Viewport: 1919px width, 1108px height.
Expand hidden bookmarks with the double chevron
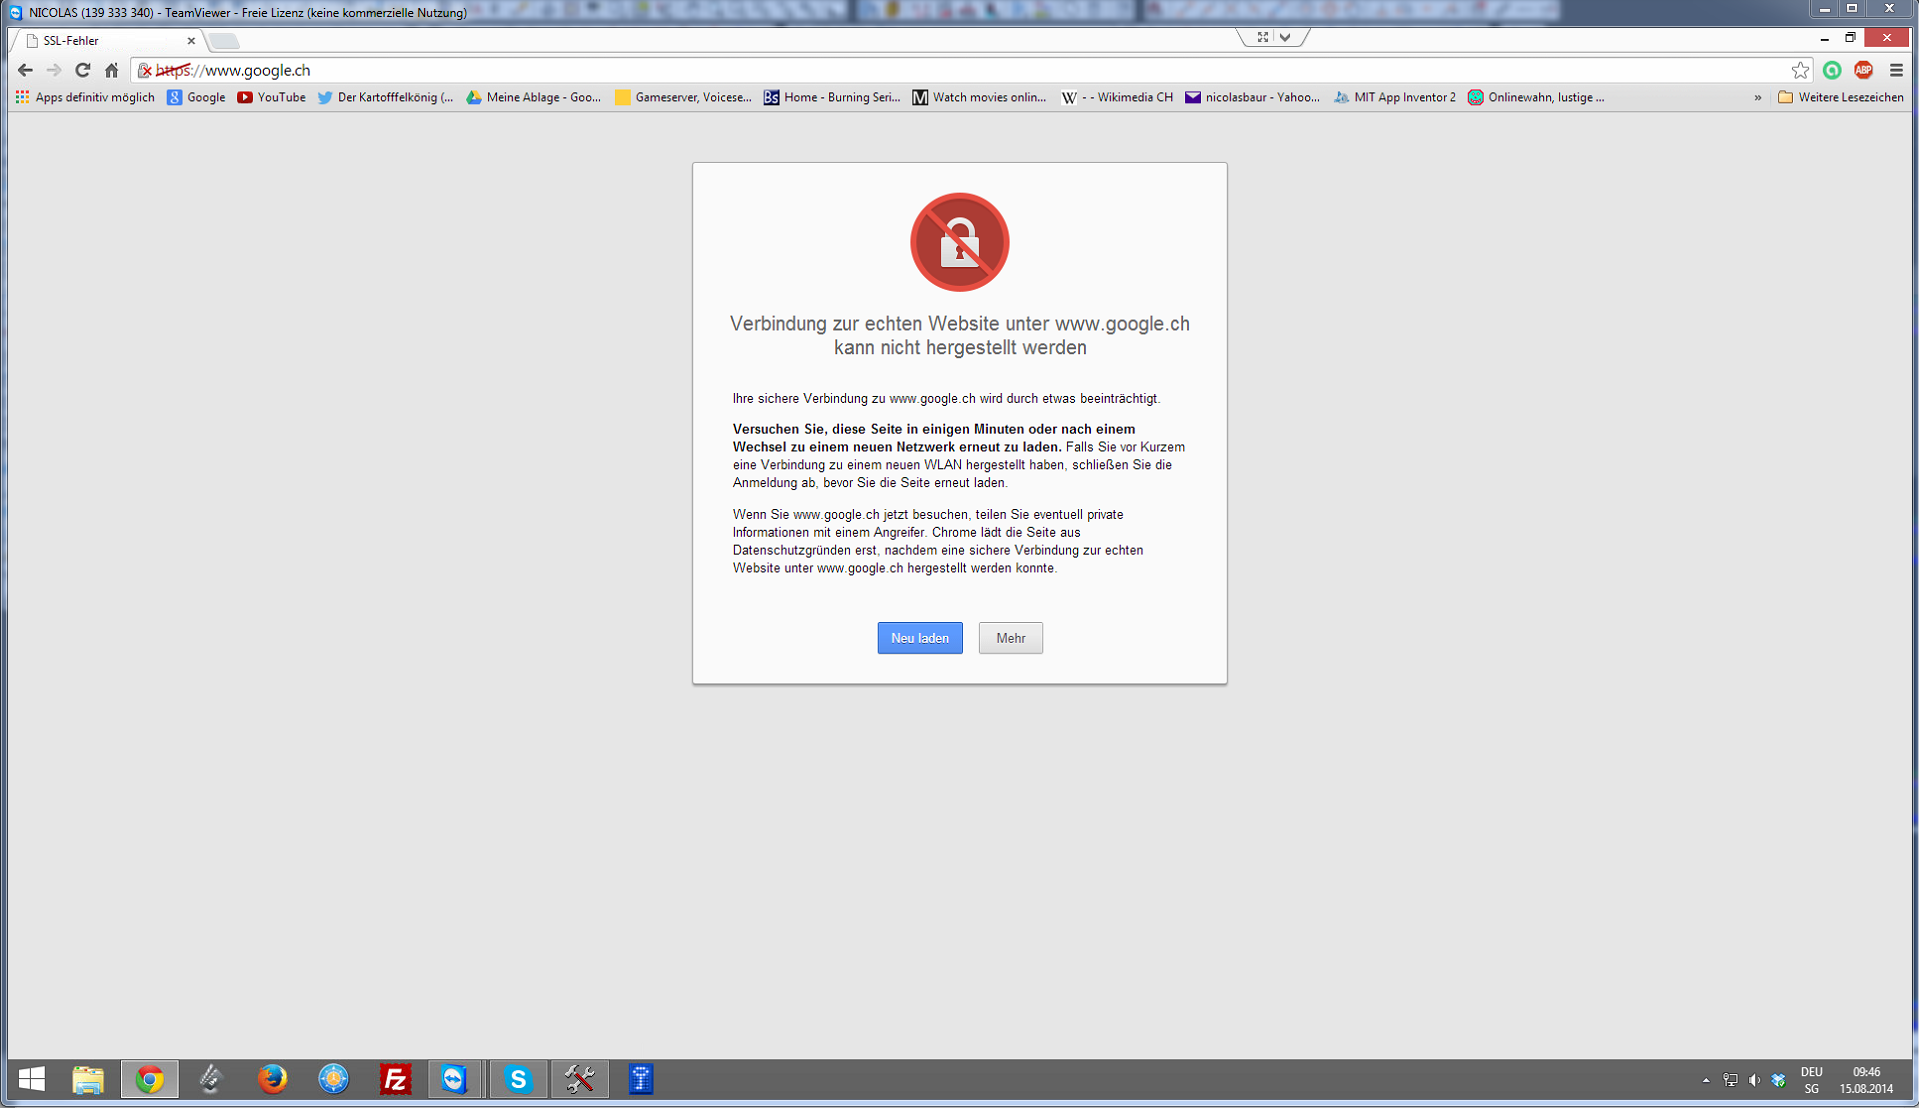pyautogui.click(x=1758, y=97)
